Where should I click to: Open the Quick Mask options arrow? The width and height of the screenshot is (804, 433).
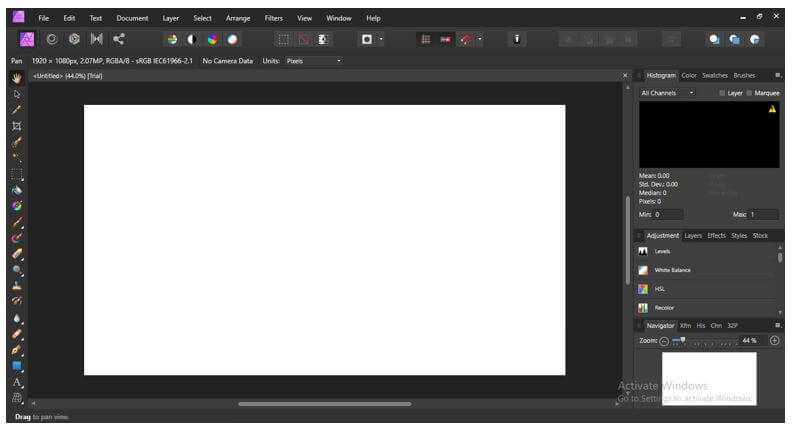point(381,40)
